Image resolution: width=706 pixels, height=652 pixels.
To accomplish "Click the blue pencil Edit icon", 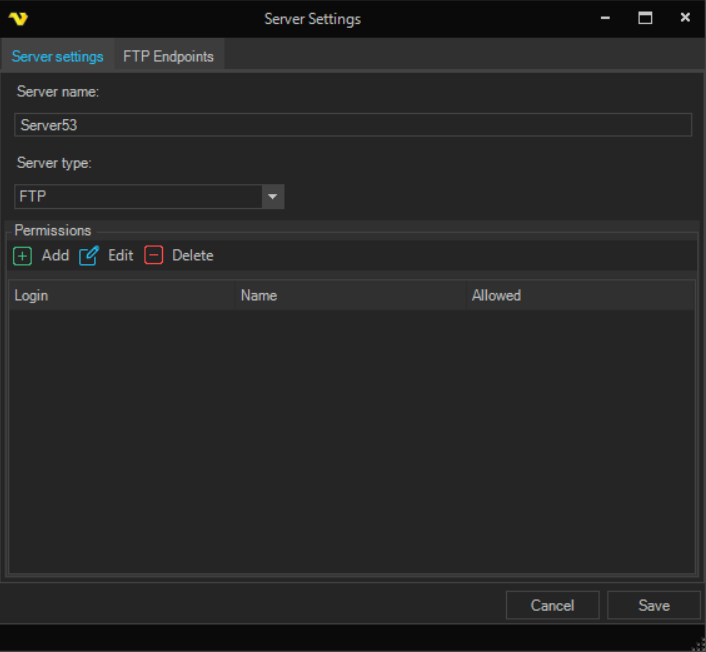I will point(89,255).
